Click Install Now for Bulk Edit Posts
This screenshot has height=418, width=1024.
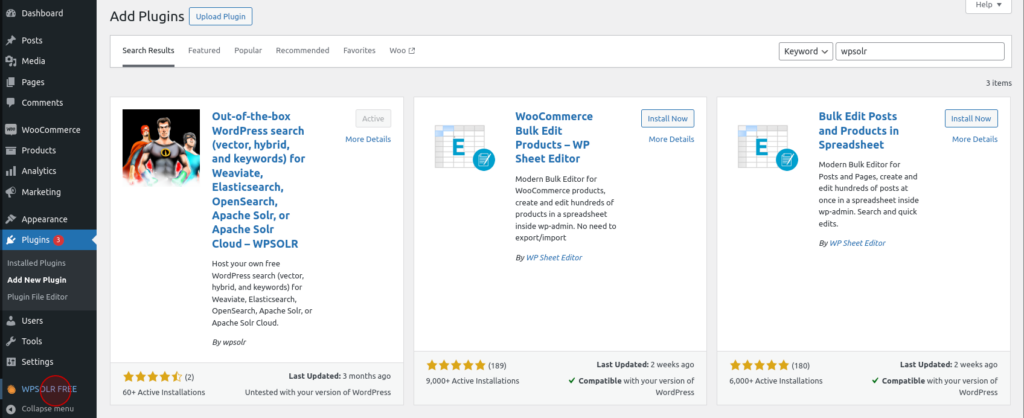971,118
